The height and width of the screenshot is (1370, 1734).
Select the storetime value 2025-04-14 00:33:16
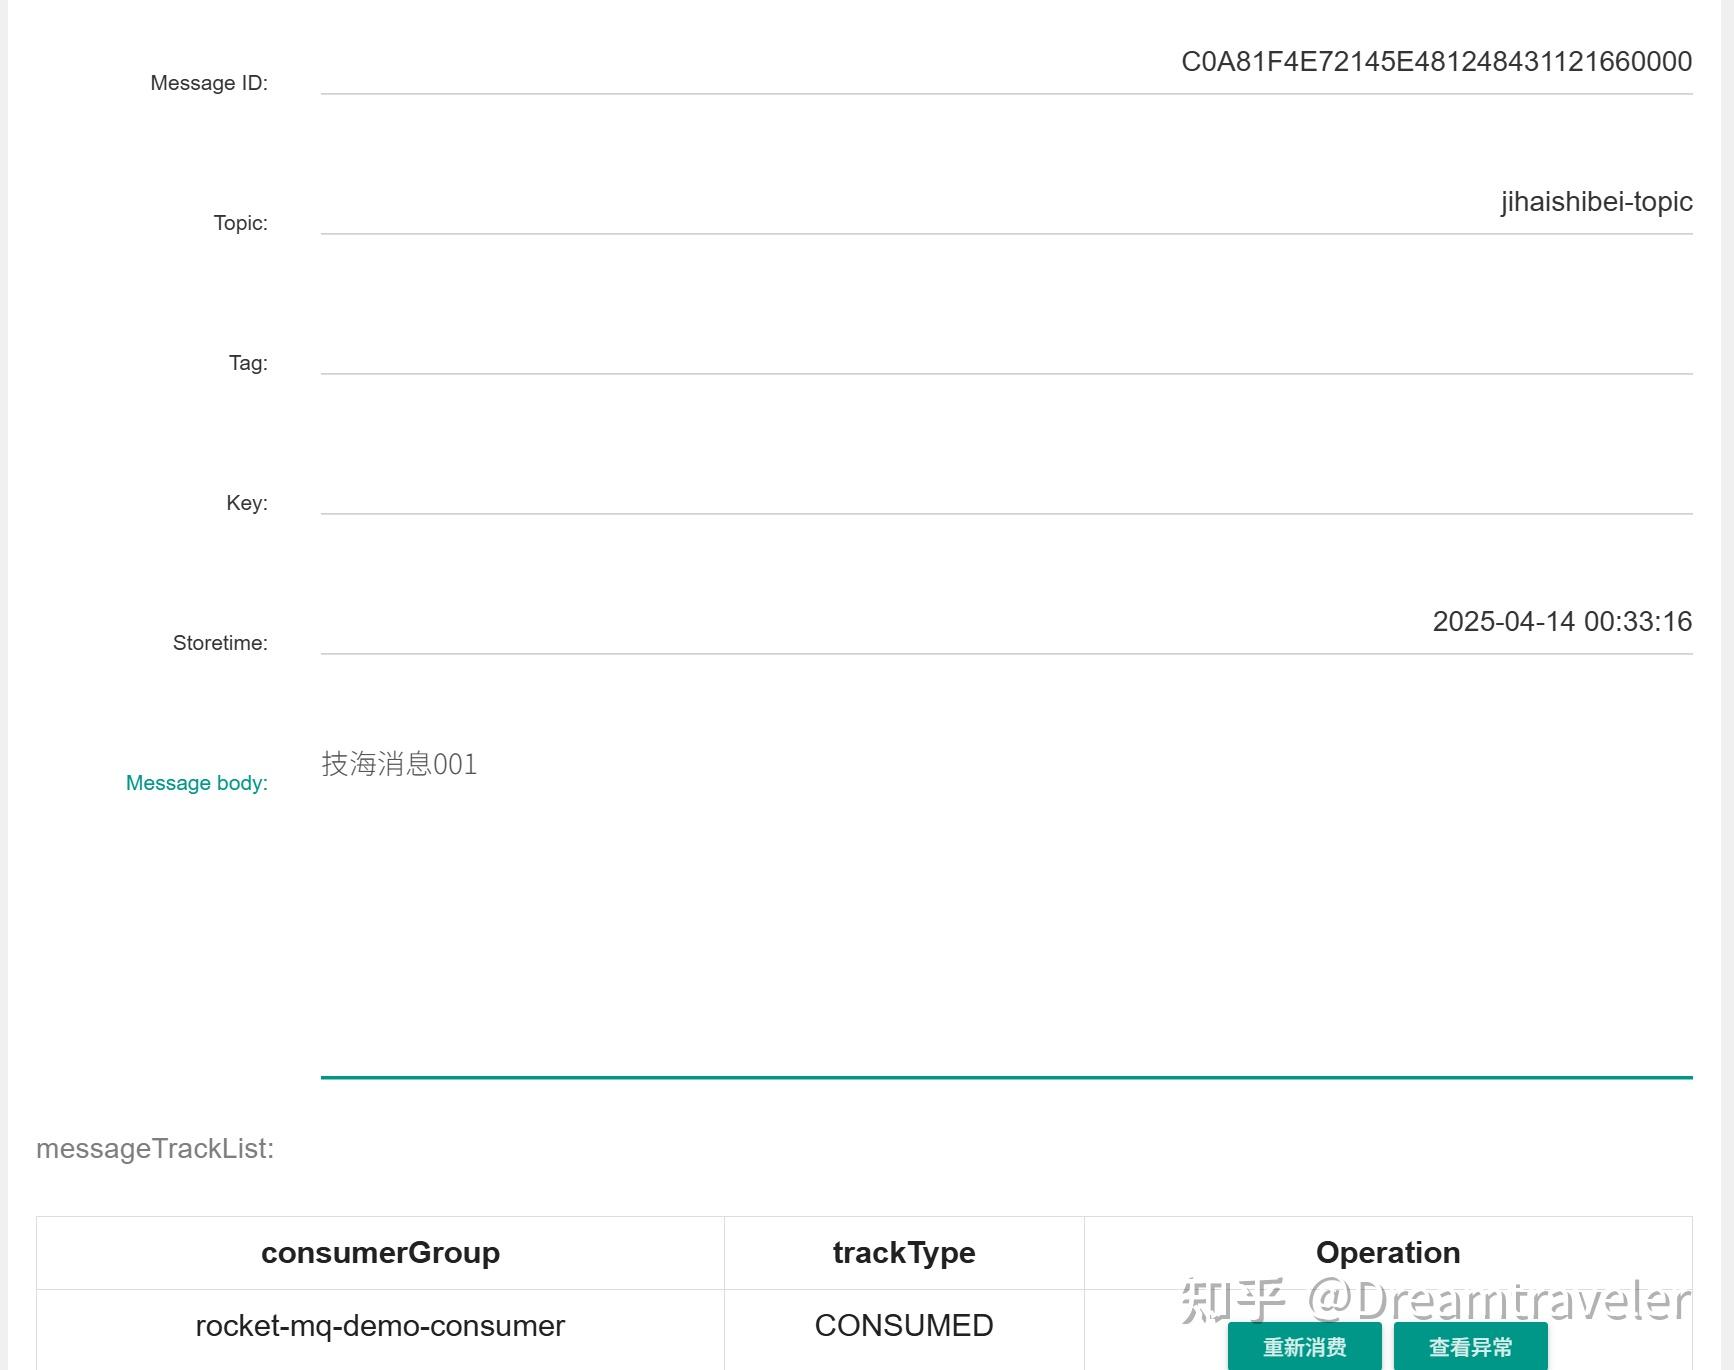point(1561,621)
